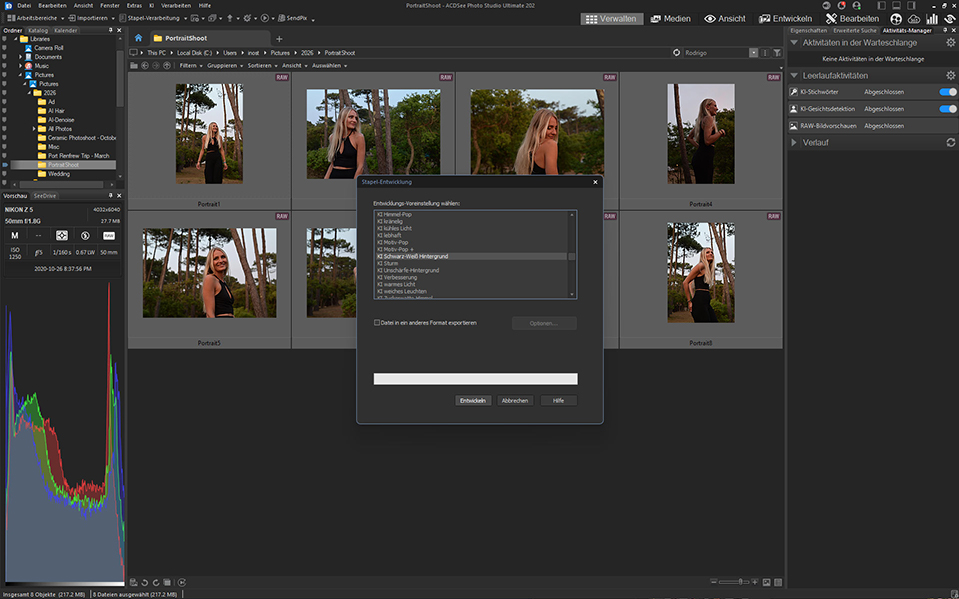Open the Sortieren dropdown

coord(258,65)
